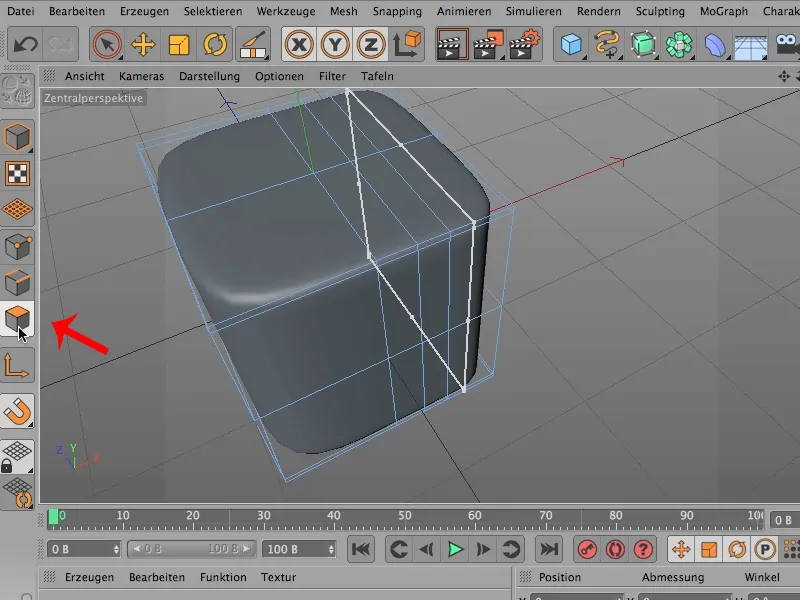This screenshot has height=600, width=800.
Task: Open the Sculpting menu
Action: 660,11
